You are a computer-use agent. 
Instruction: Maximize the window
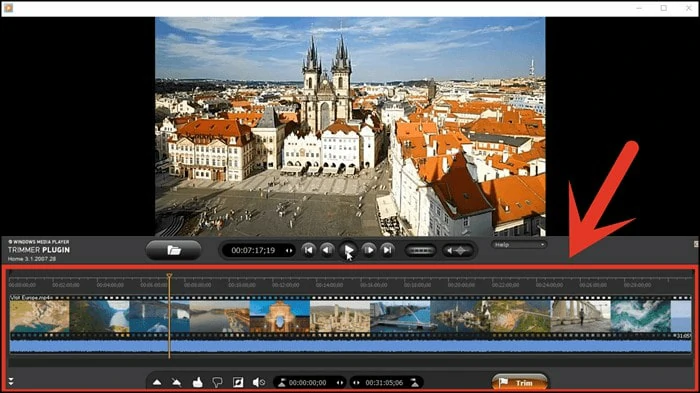(x=664, y=8)
